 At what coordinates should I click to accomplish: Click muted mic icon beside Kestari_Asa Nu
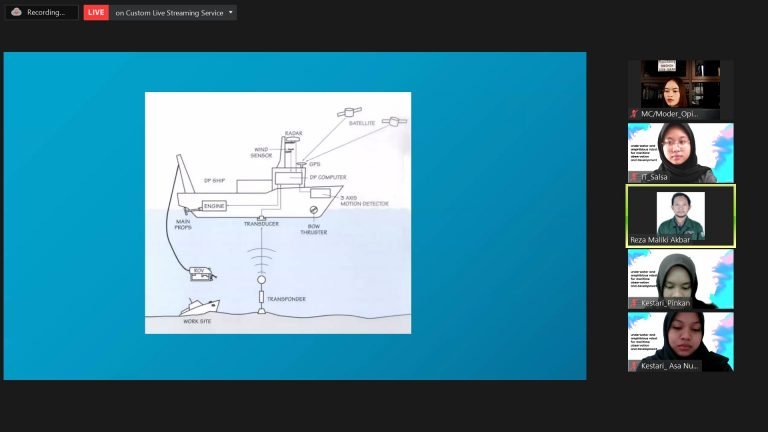634,366
